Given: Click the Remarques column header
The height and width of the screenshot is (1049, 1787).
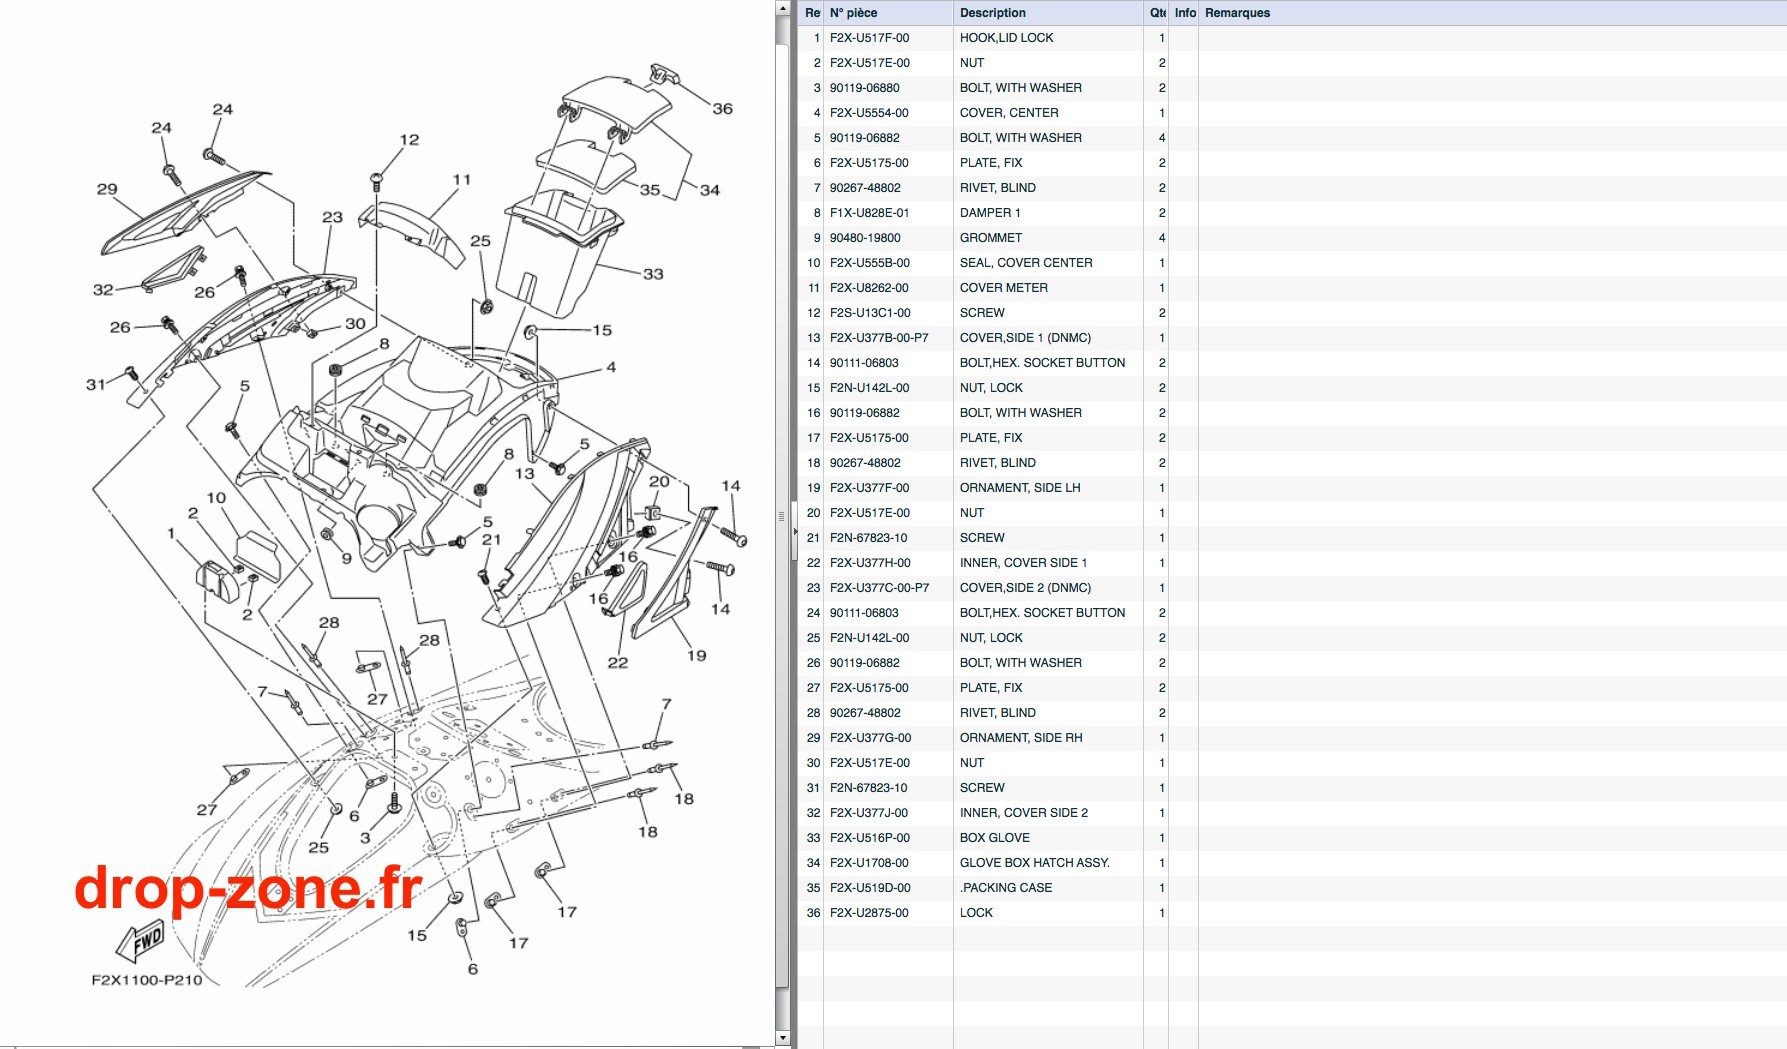Looking at the screenshot, I should coord(1492,13).
